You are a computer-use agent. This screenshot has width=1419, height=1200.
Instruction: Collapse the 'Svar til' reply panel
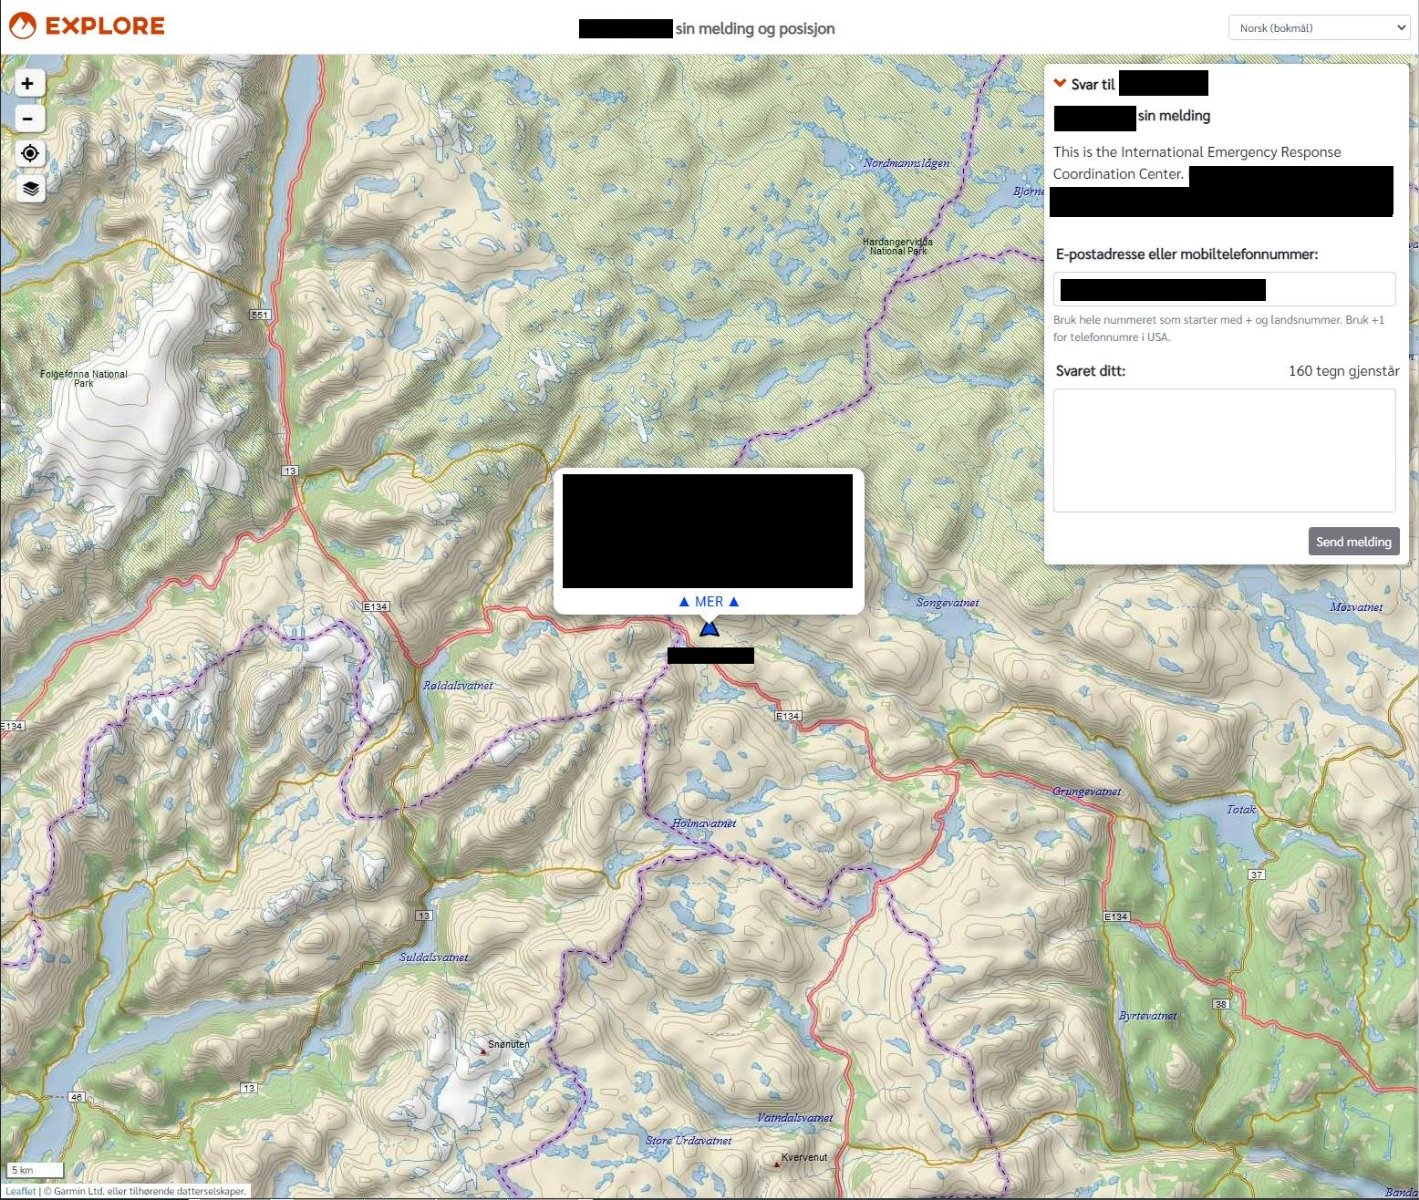click(1060, 84)
